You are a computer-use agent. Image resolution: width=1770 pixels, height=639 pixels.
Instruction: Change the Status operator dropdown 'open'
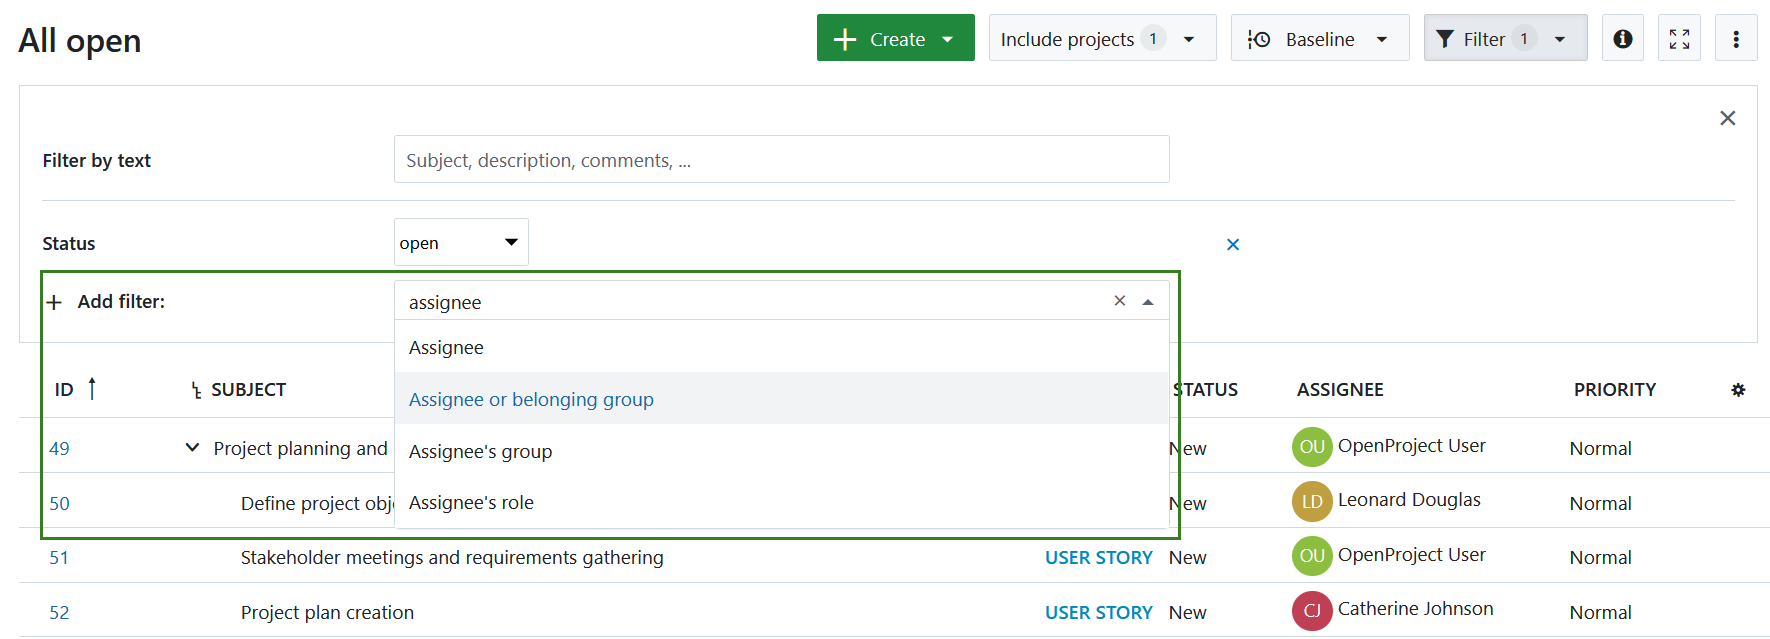click(461, 243)
